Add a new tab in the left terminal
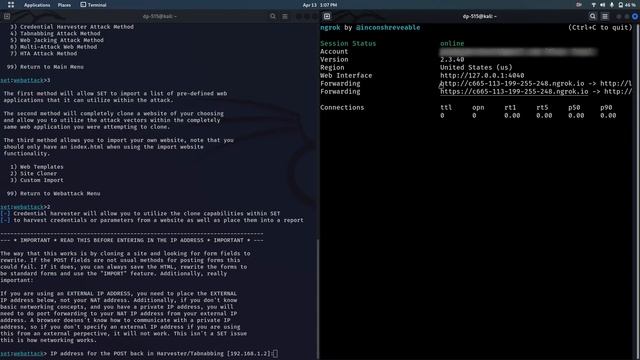 pyautogui.click(x=7, y=16)
